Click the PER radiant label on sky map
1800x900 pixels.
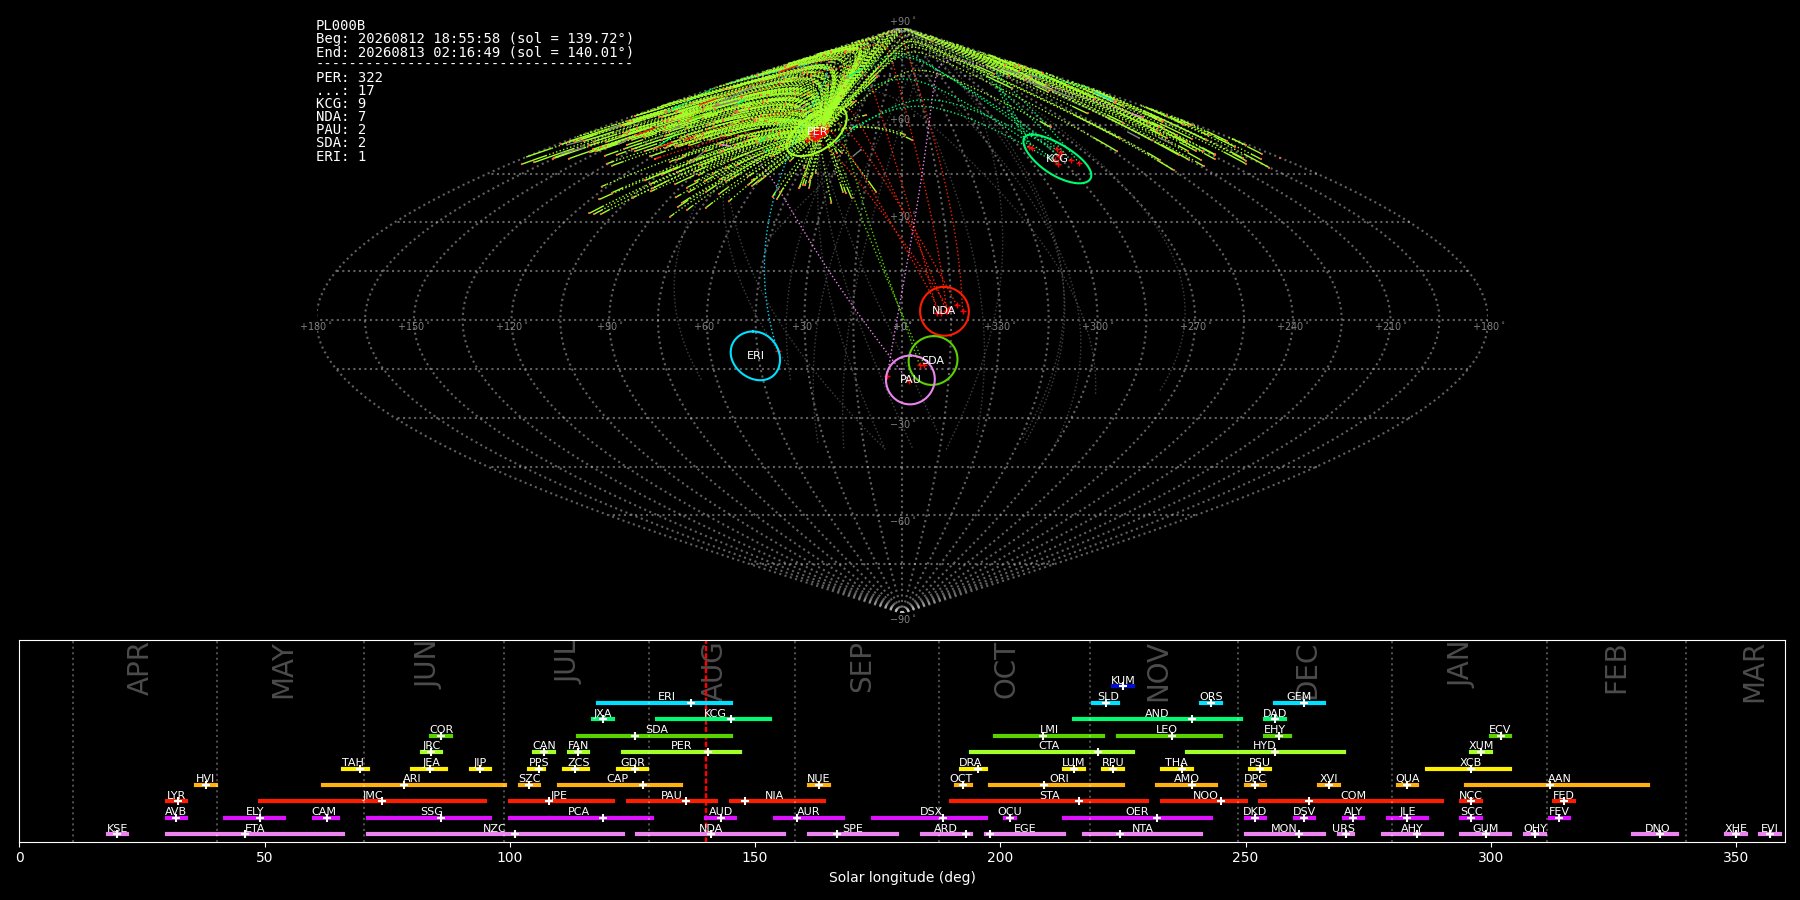tap(817, 132)
